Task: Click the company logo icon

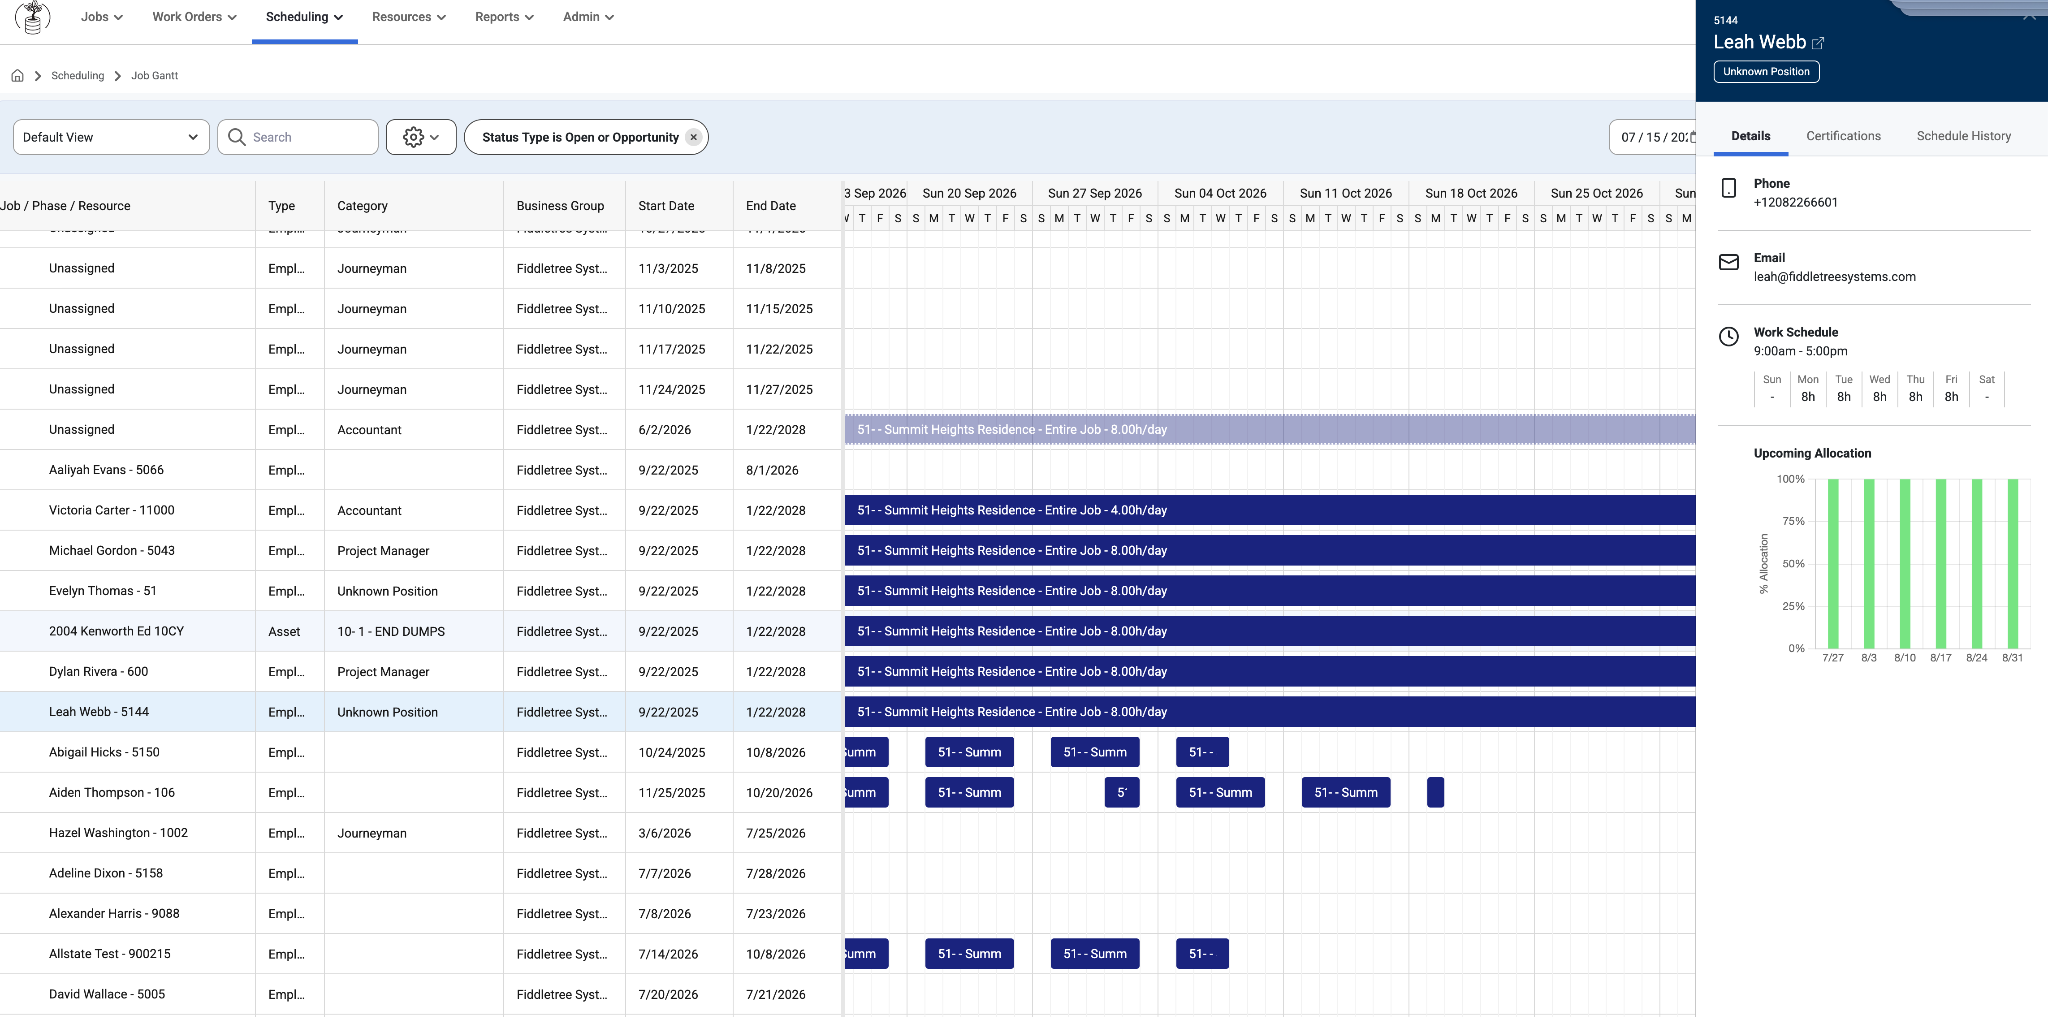Action: [33, 17]
